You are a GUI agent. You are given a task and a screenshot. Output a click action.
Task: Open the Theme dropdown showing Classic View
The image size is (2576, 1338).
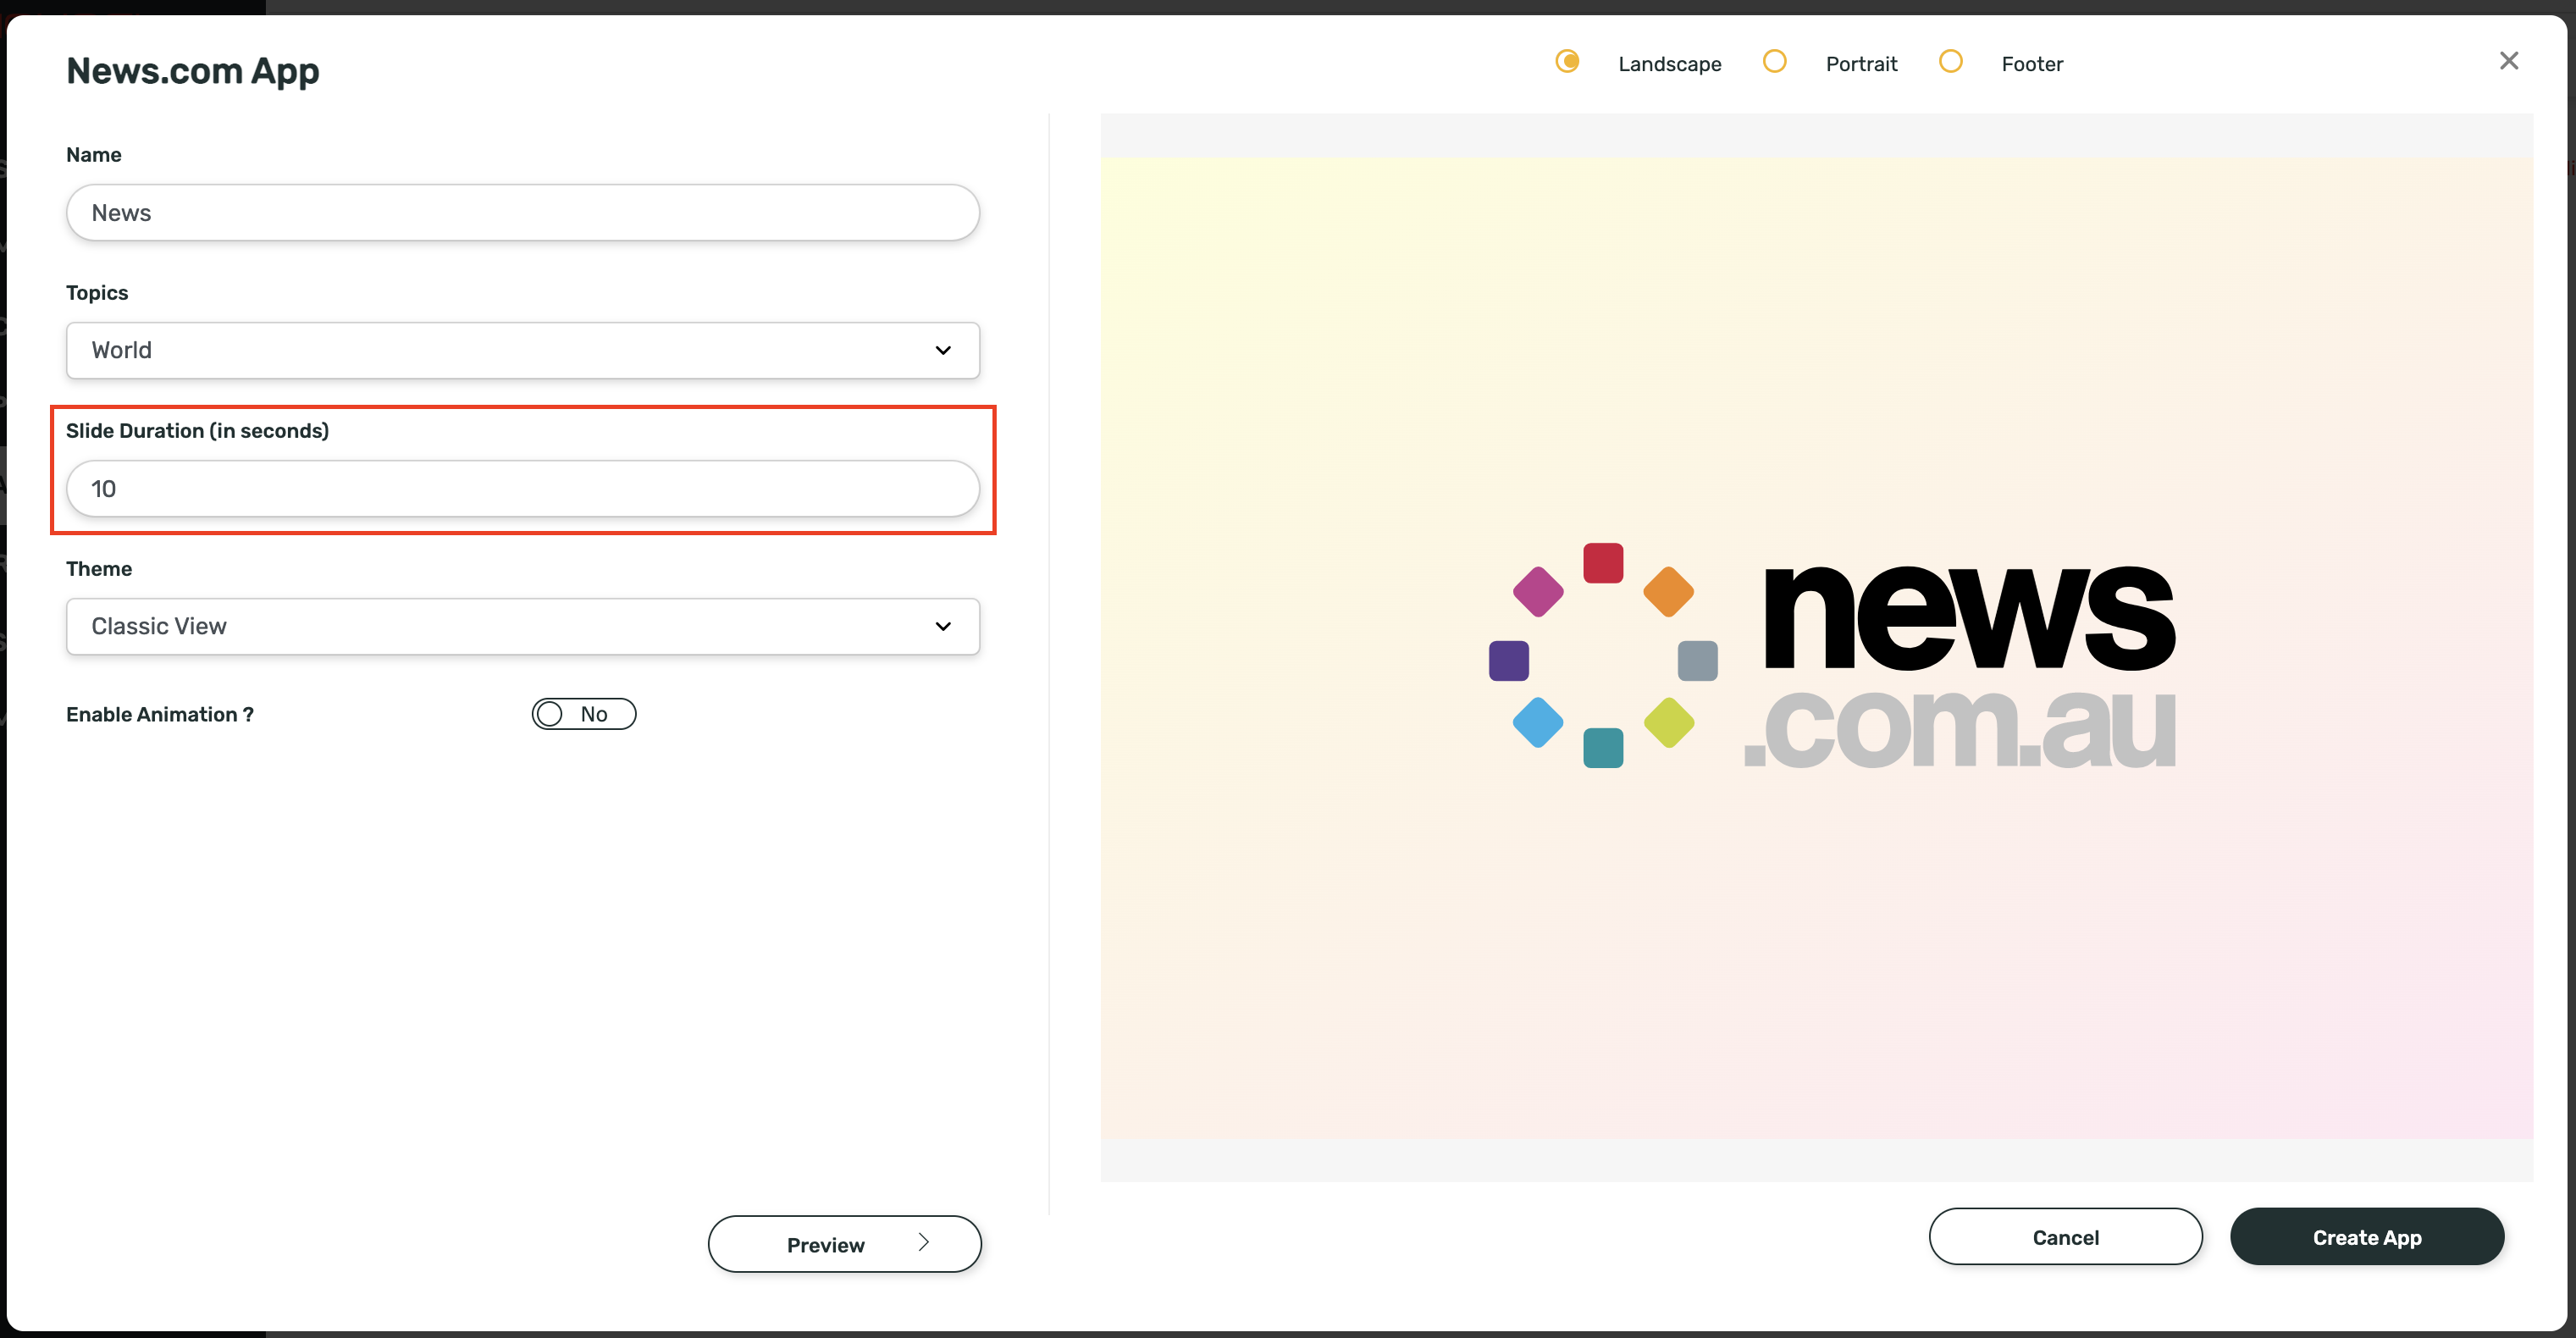[x=522, y=626]
